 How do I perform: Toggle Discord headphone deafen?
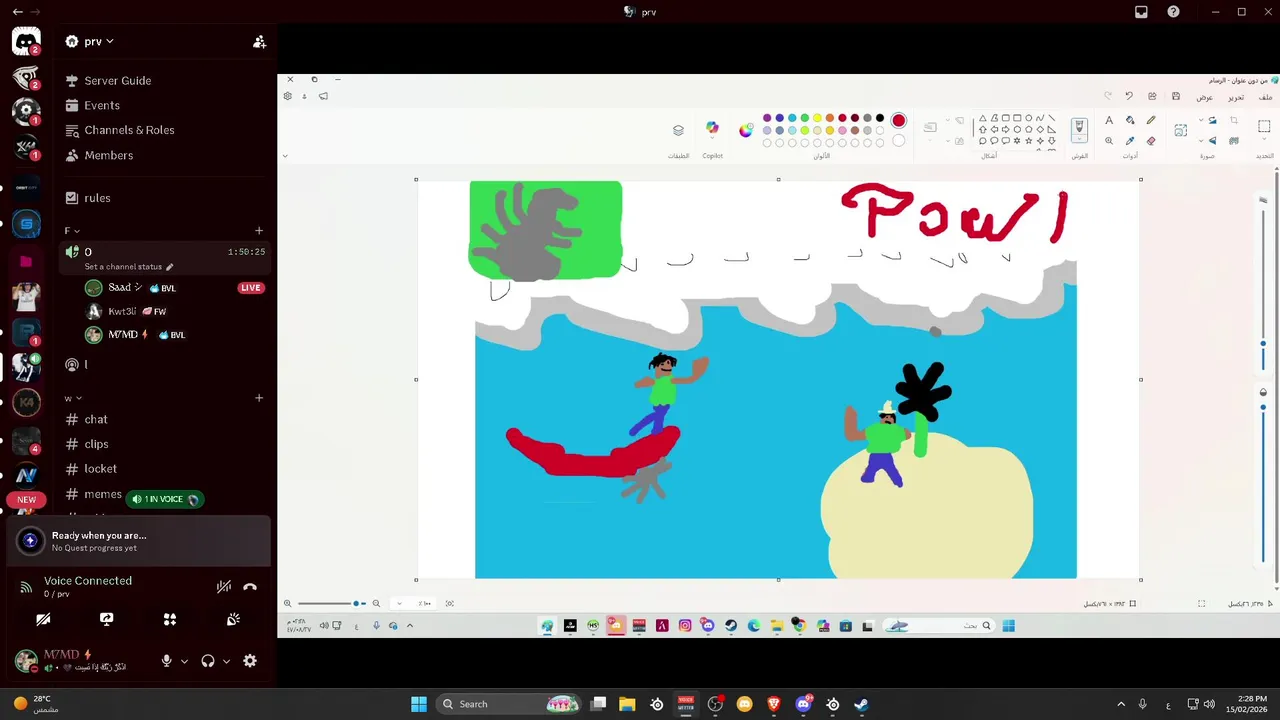[208, 661]
